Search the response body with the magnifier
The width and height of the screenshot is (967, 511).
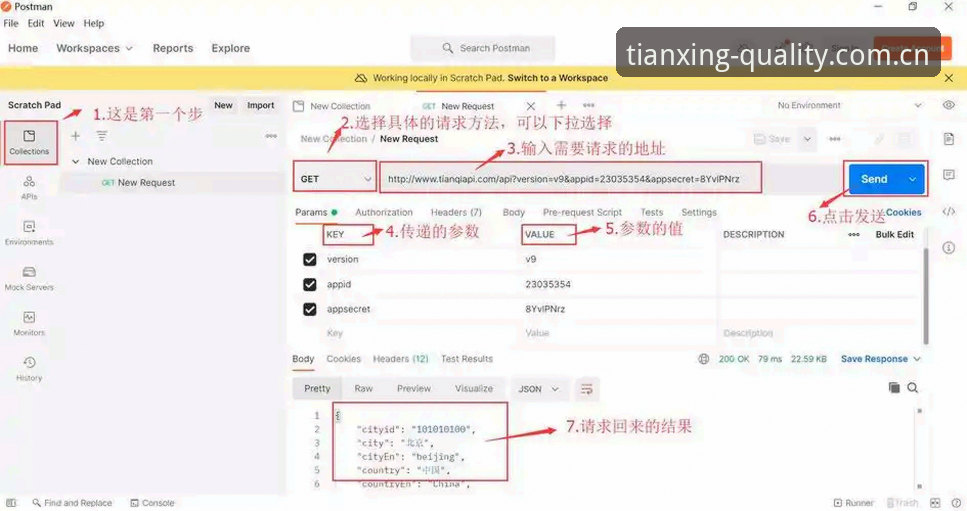pyautogui.click(x=913, y=388)
